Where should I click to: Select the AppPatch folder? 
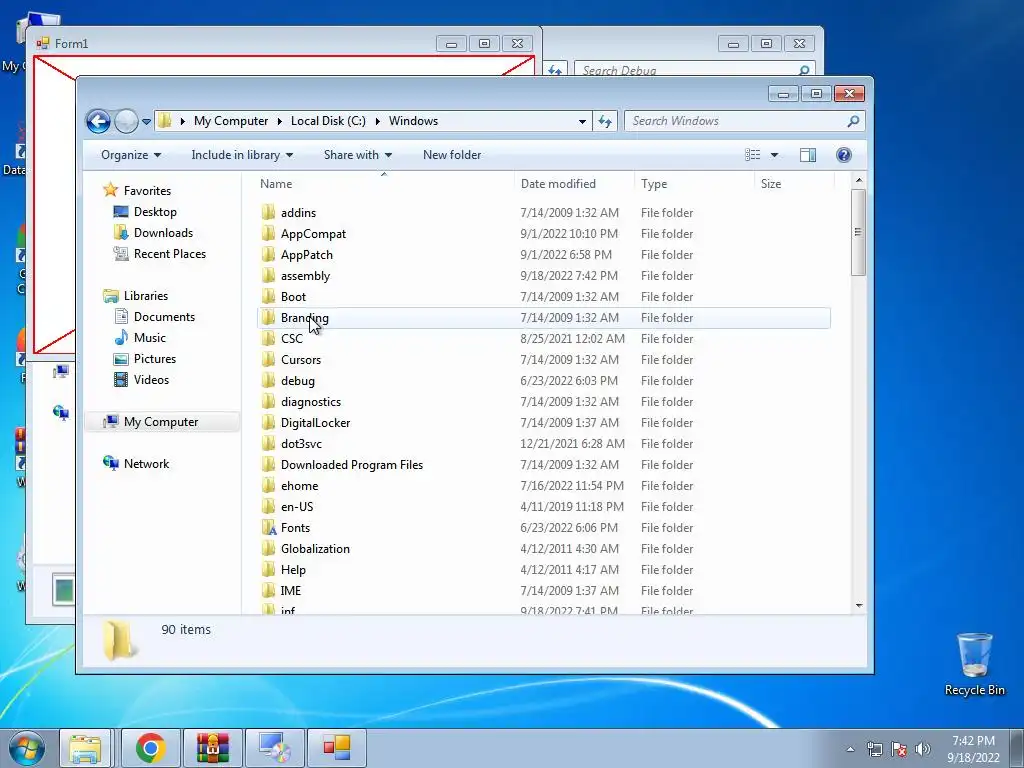pos(306,255)
